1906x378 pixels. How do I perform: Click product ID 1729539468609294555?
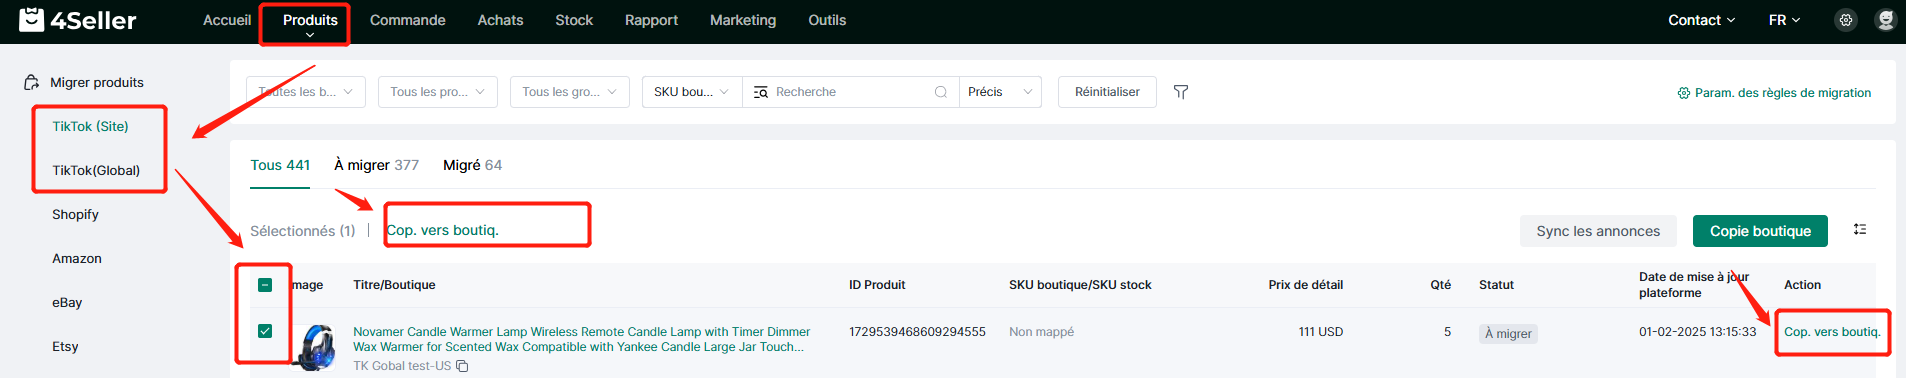click(x=917, y=332)
